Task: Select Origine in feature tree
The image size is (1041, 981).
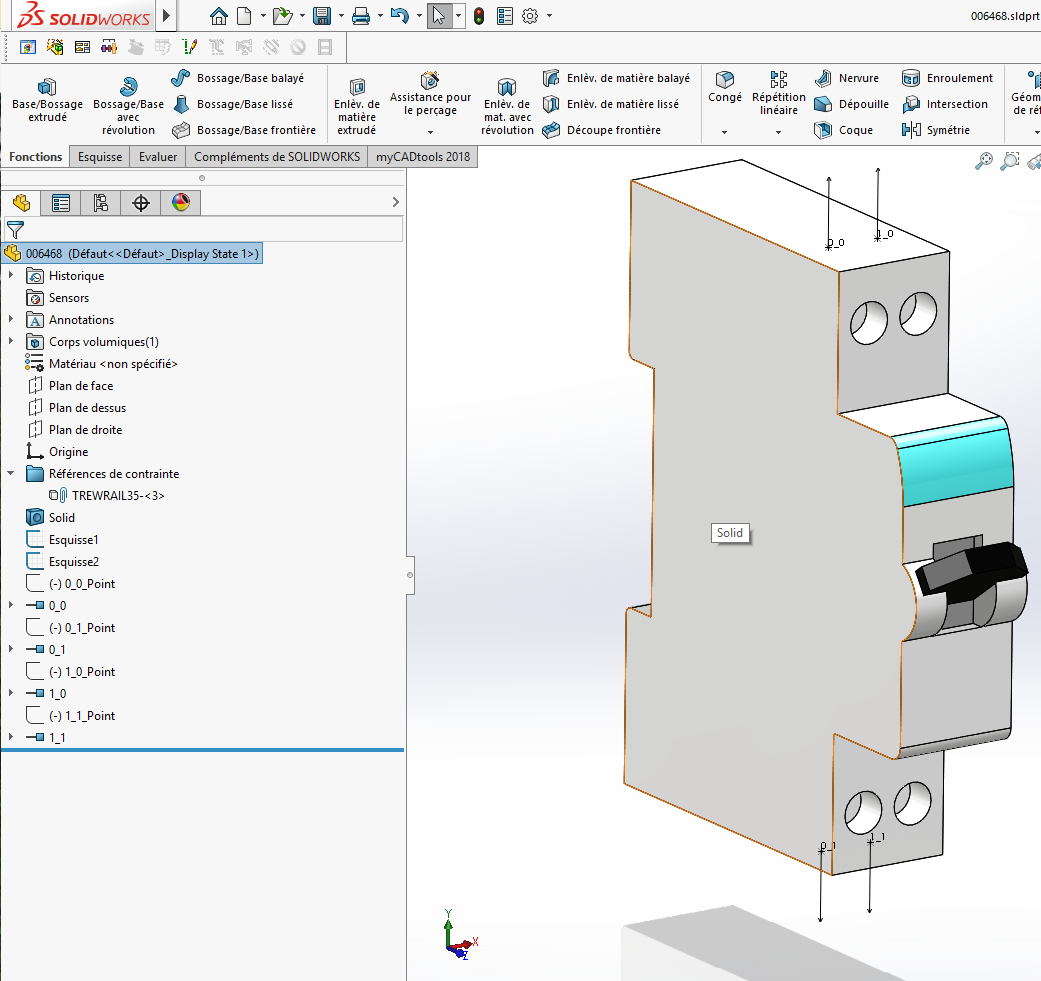Action: click(x=68, y=451)
